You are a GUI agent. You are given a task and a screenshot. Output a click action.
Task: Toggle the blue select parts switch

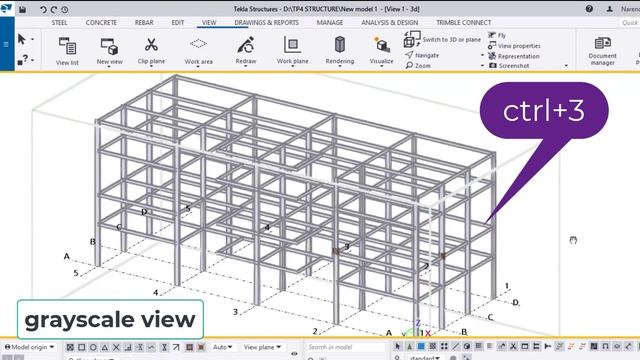(x=421, y=347)
